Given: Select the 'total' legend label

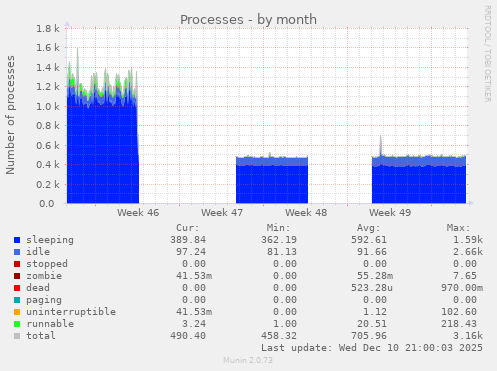Looking at the screenshot, I should pyautogui.click(x=41, y=336).
